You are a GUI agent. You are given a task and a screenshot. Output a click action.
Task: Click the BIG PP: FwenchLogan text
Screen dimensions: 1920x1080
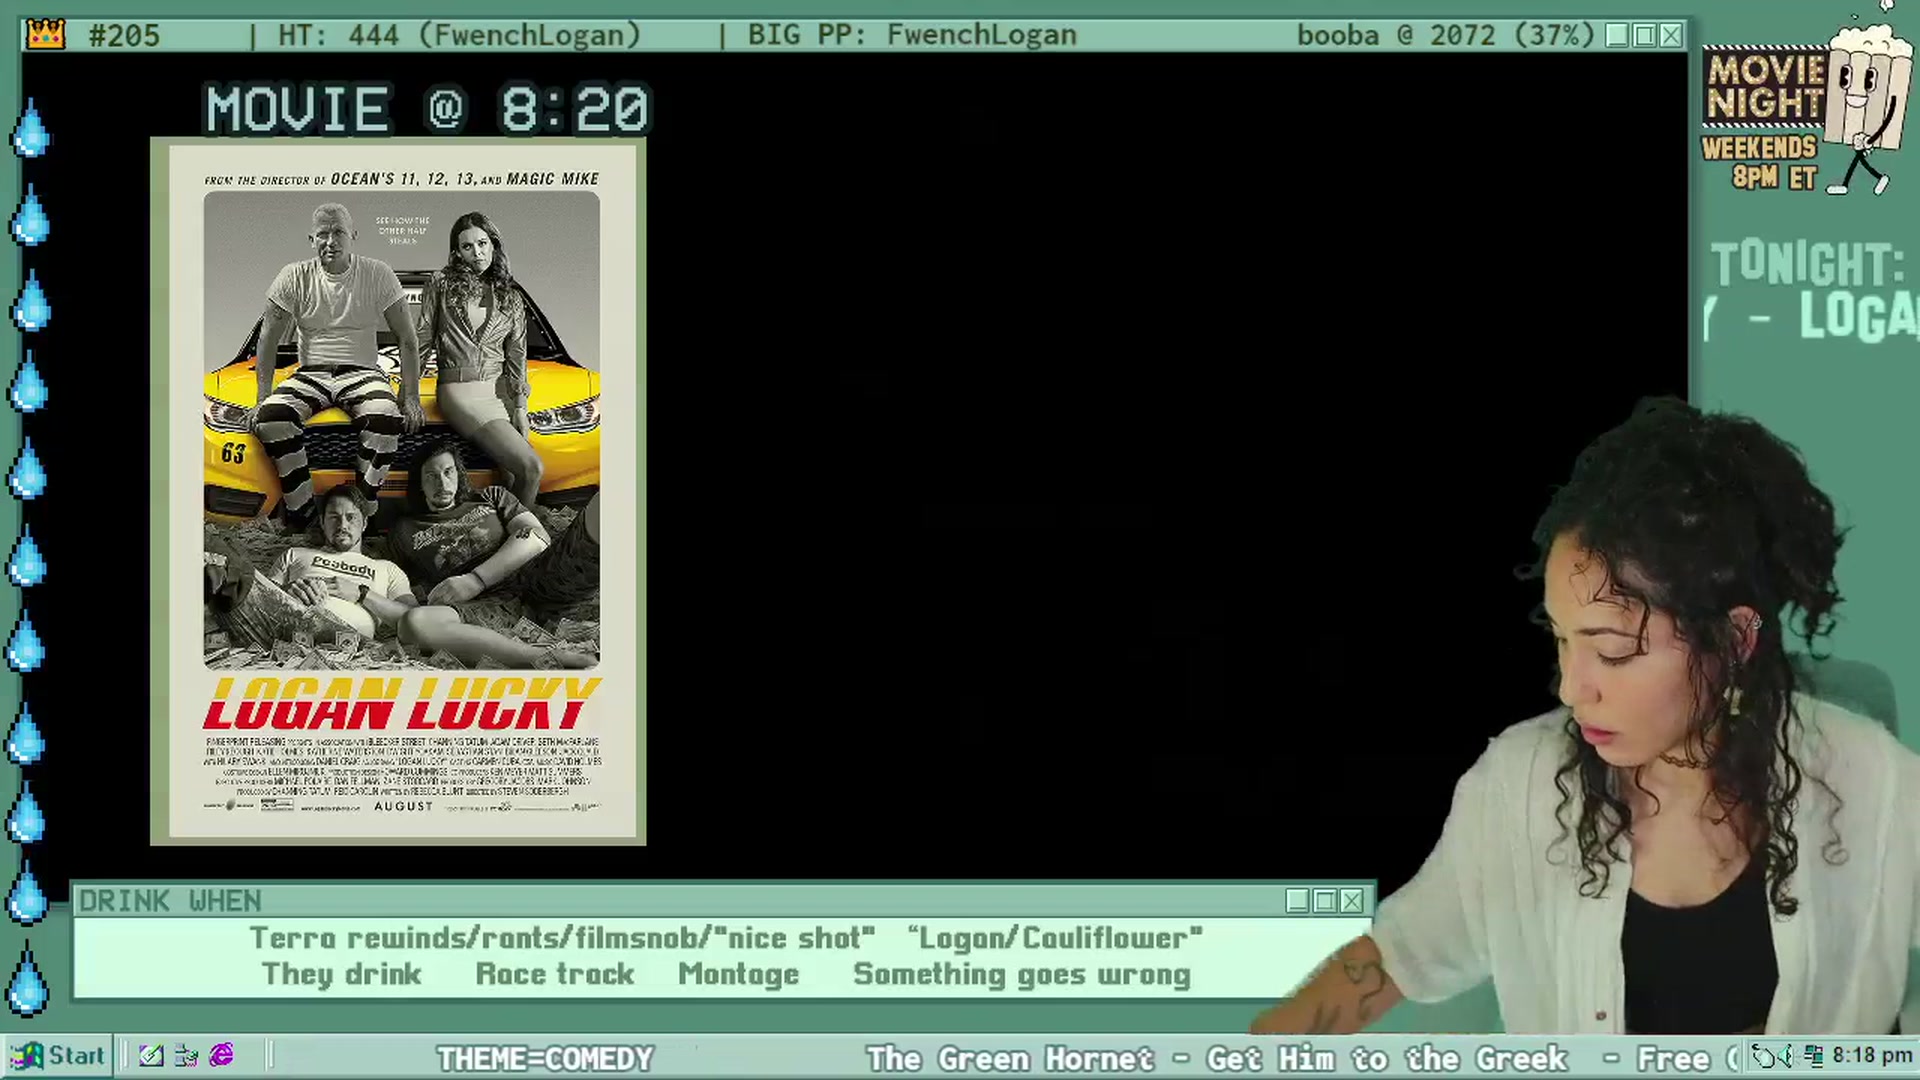pyautogui.click(x=912, y=35)
